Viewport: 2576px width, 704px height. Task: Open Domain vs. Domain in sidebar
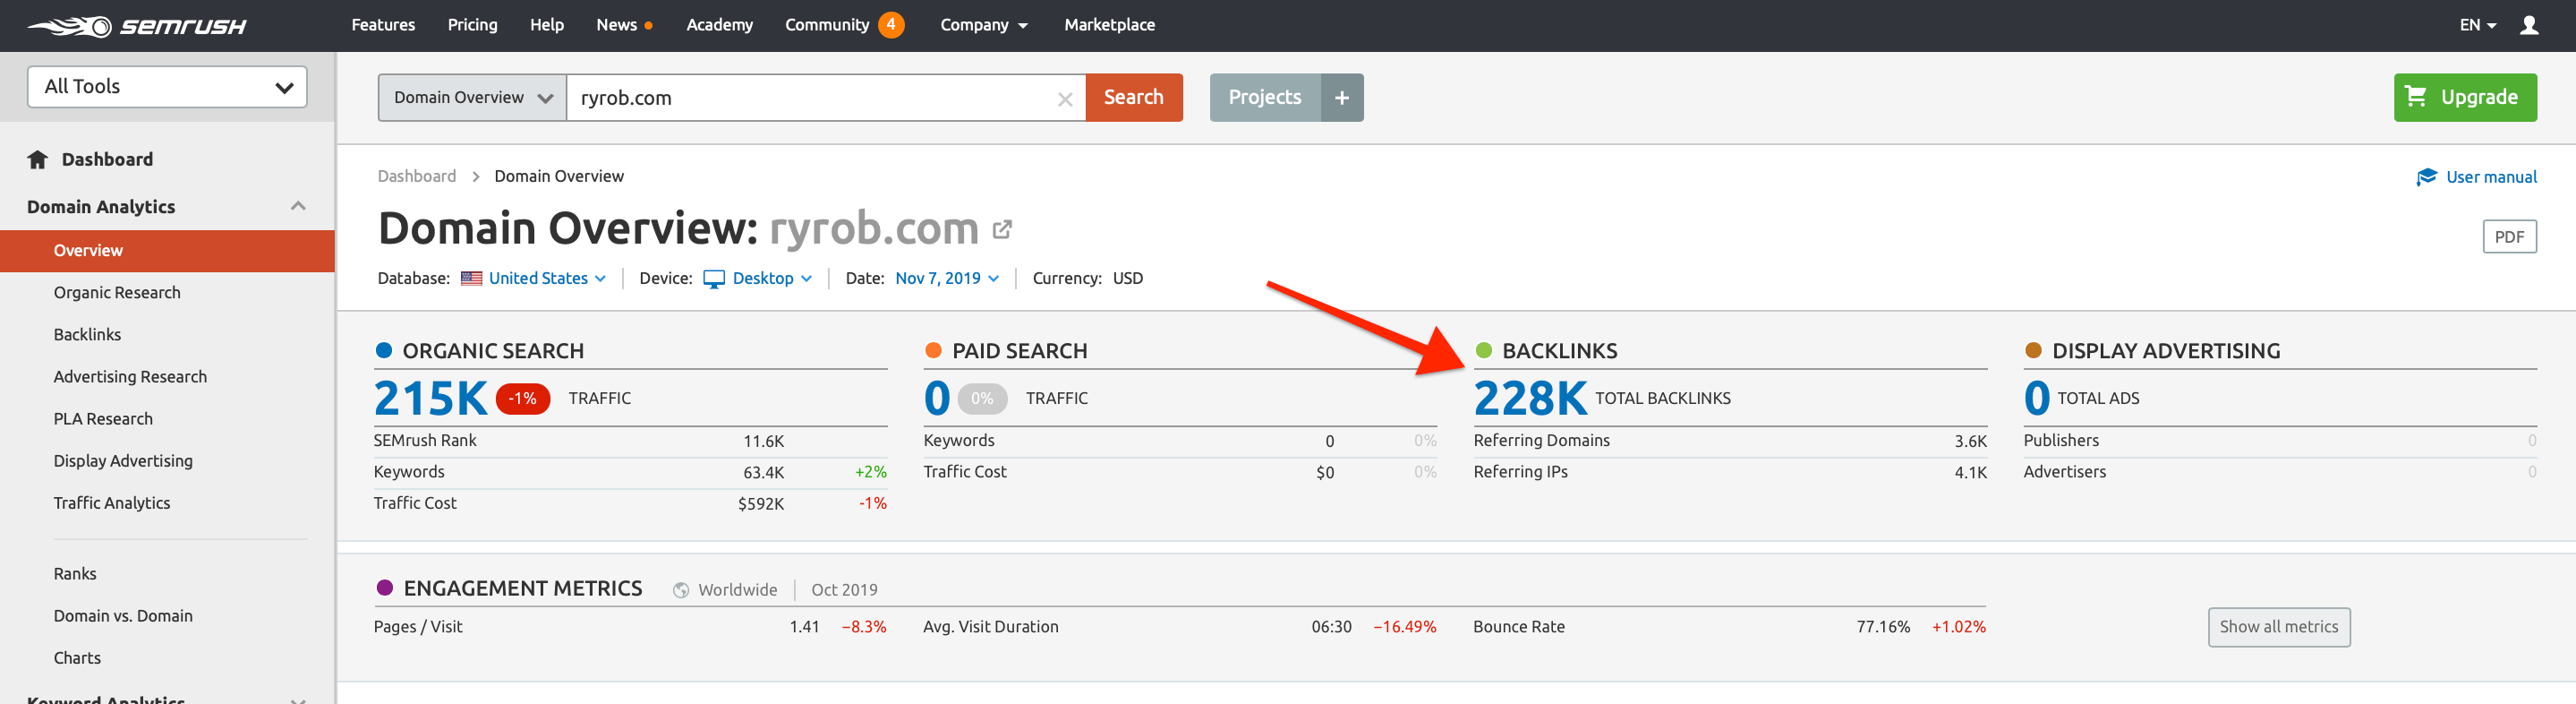click(123, 616)
